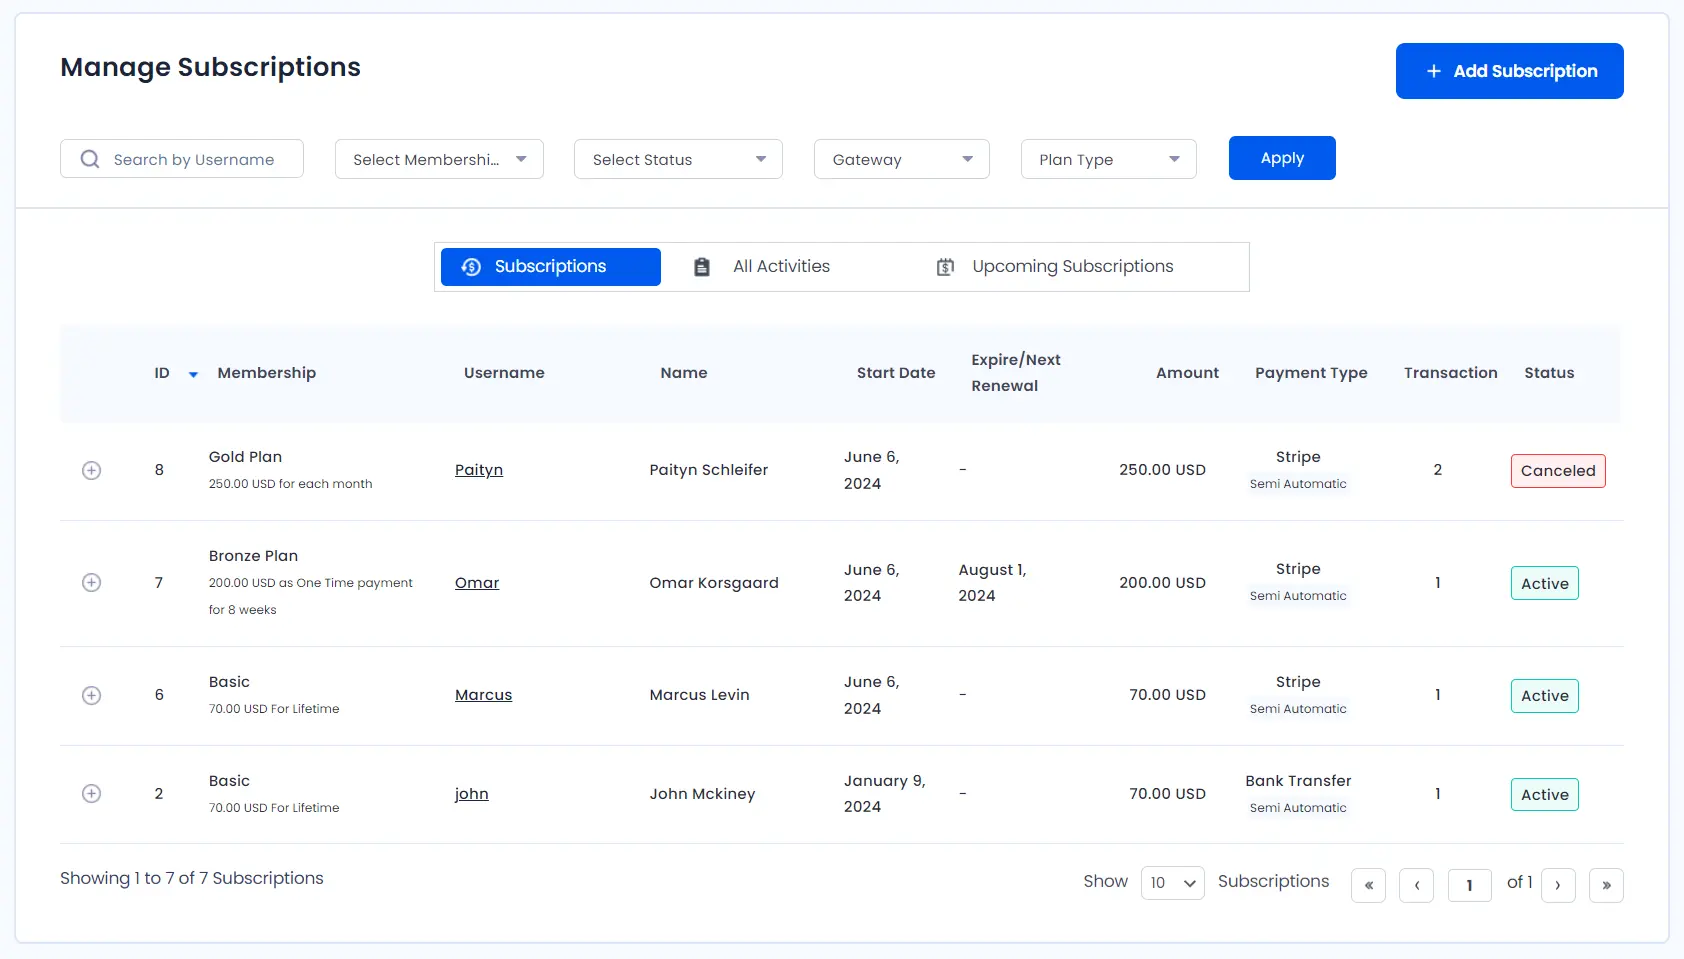Sort the table by ID column arrow
Viewport: 1684px width, 959px height.
194,374
